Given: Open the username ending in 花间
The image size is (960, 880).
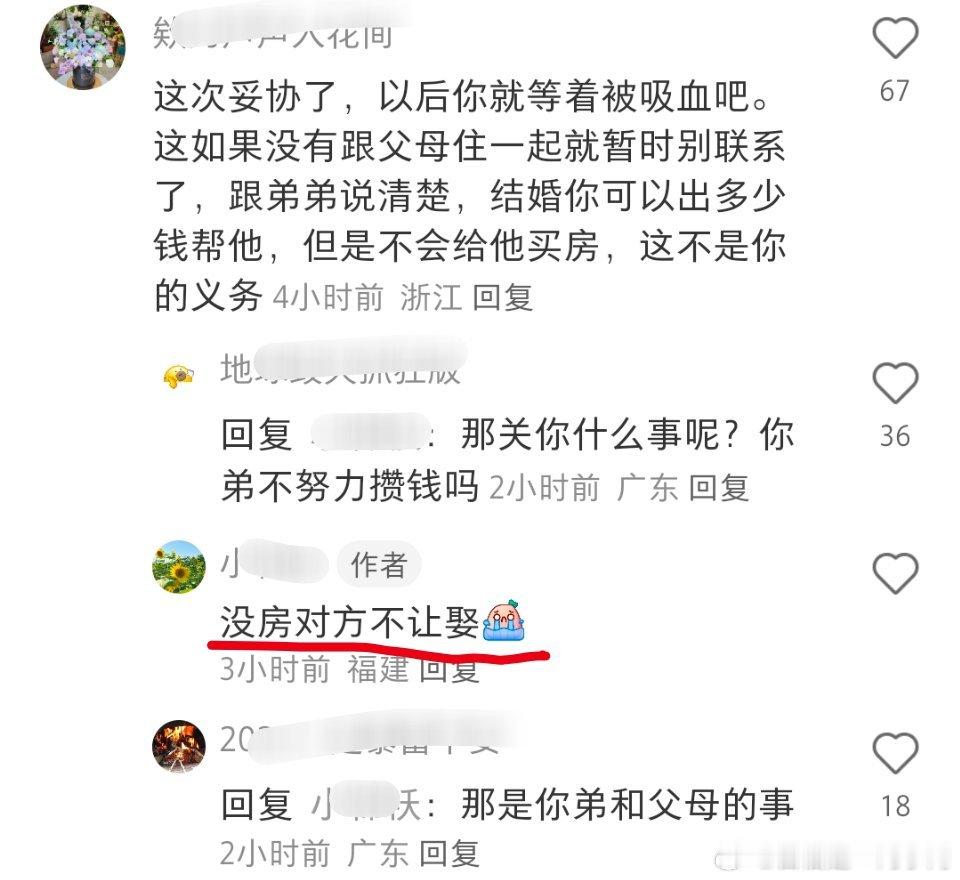Looking at the screenshot, I should [273, 34].
